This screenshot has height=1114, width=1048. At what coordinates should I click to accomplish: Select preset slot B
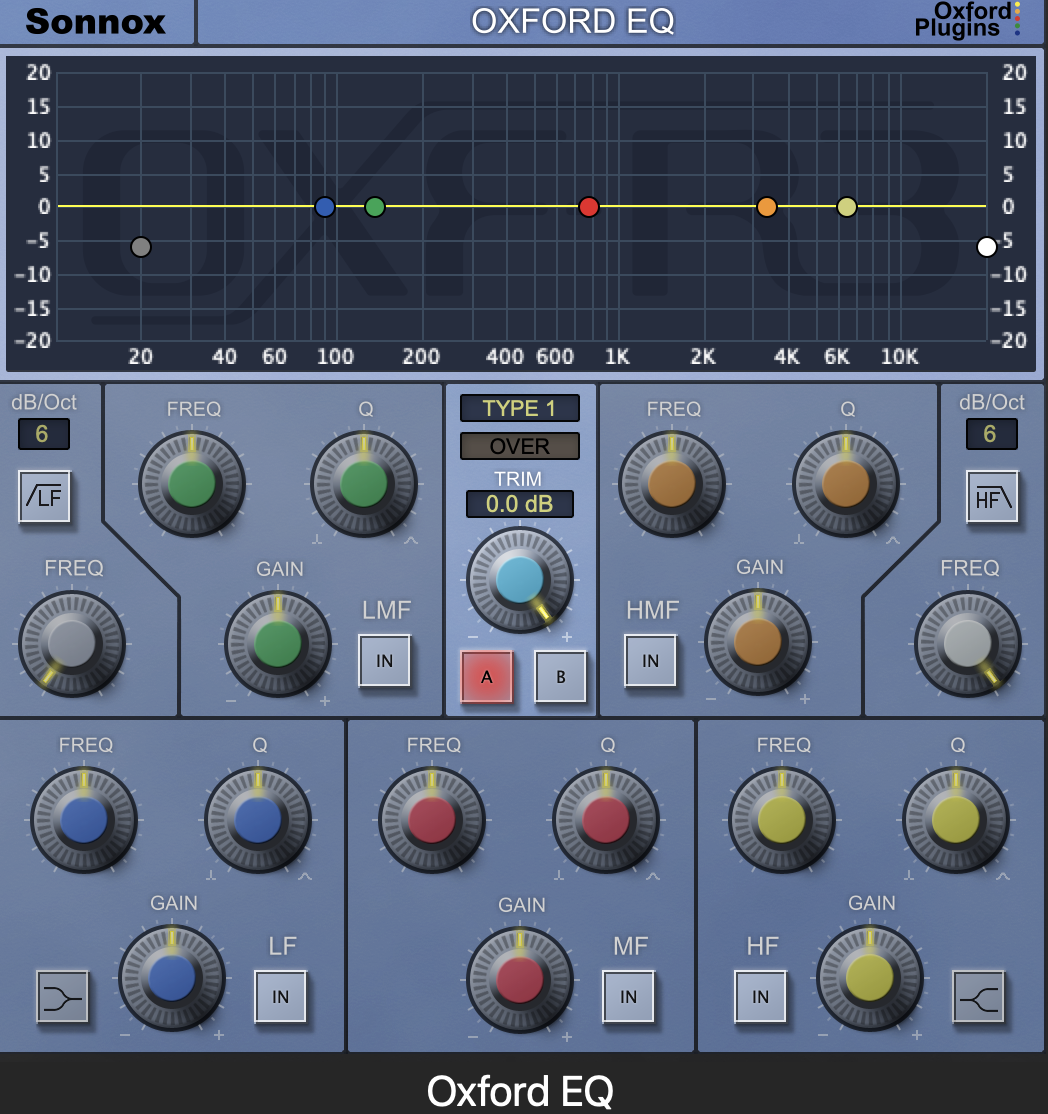[x=561, y=676]
